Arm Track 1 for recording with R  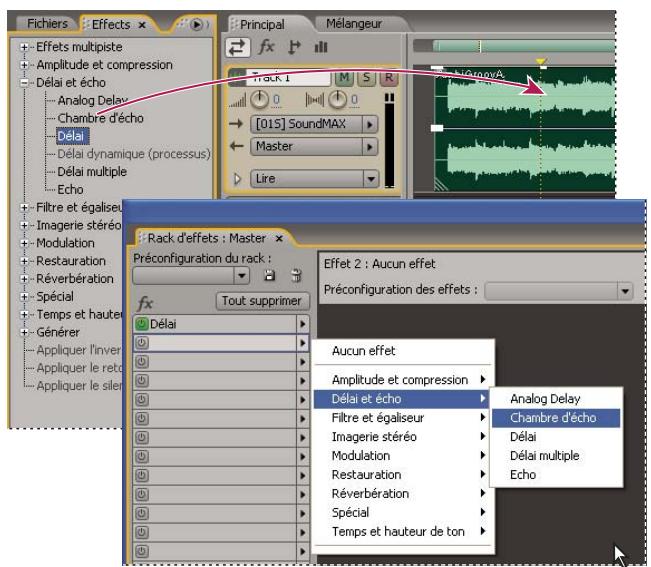click(389, 77)
